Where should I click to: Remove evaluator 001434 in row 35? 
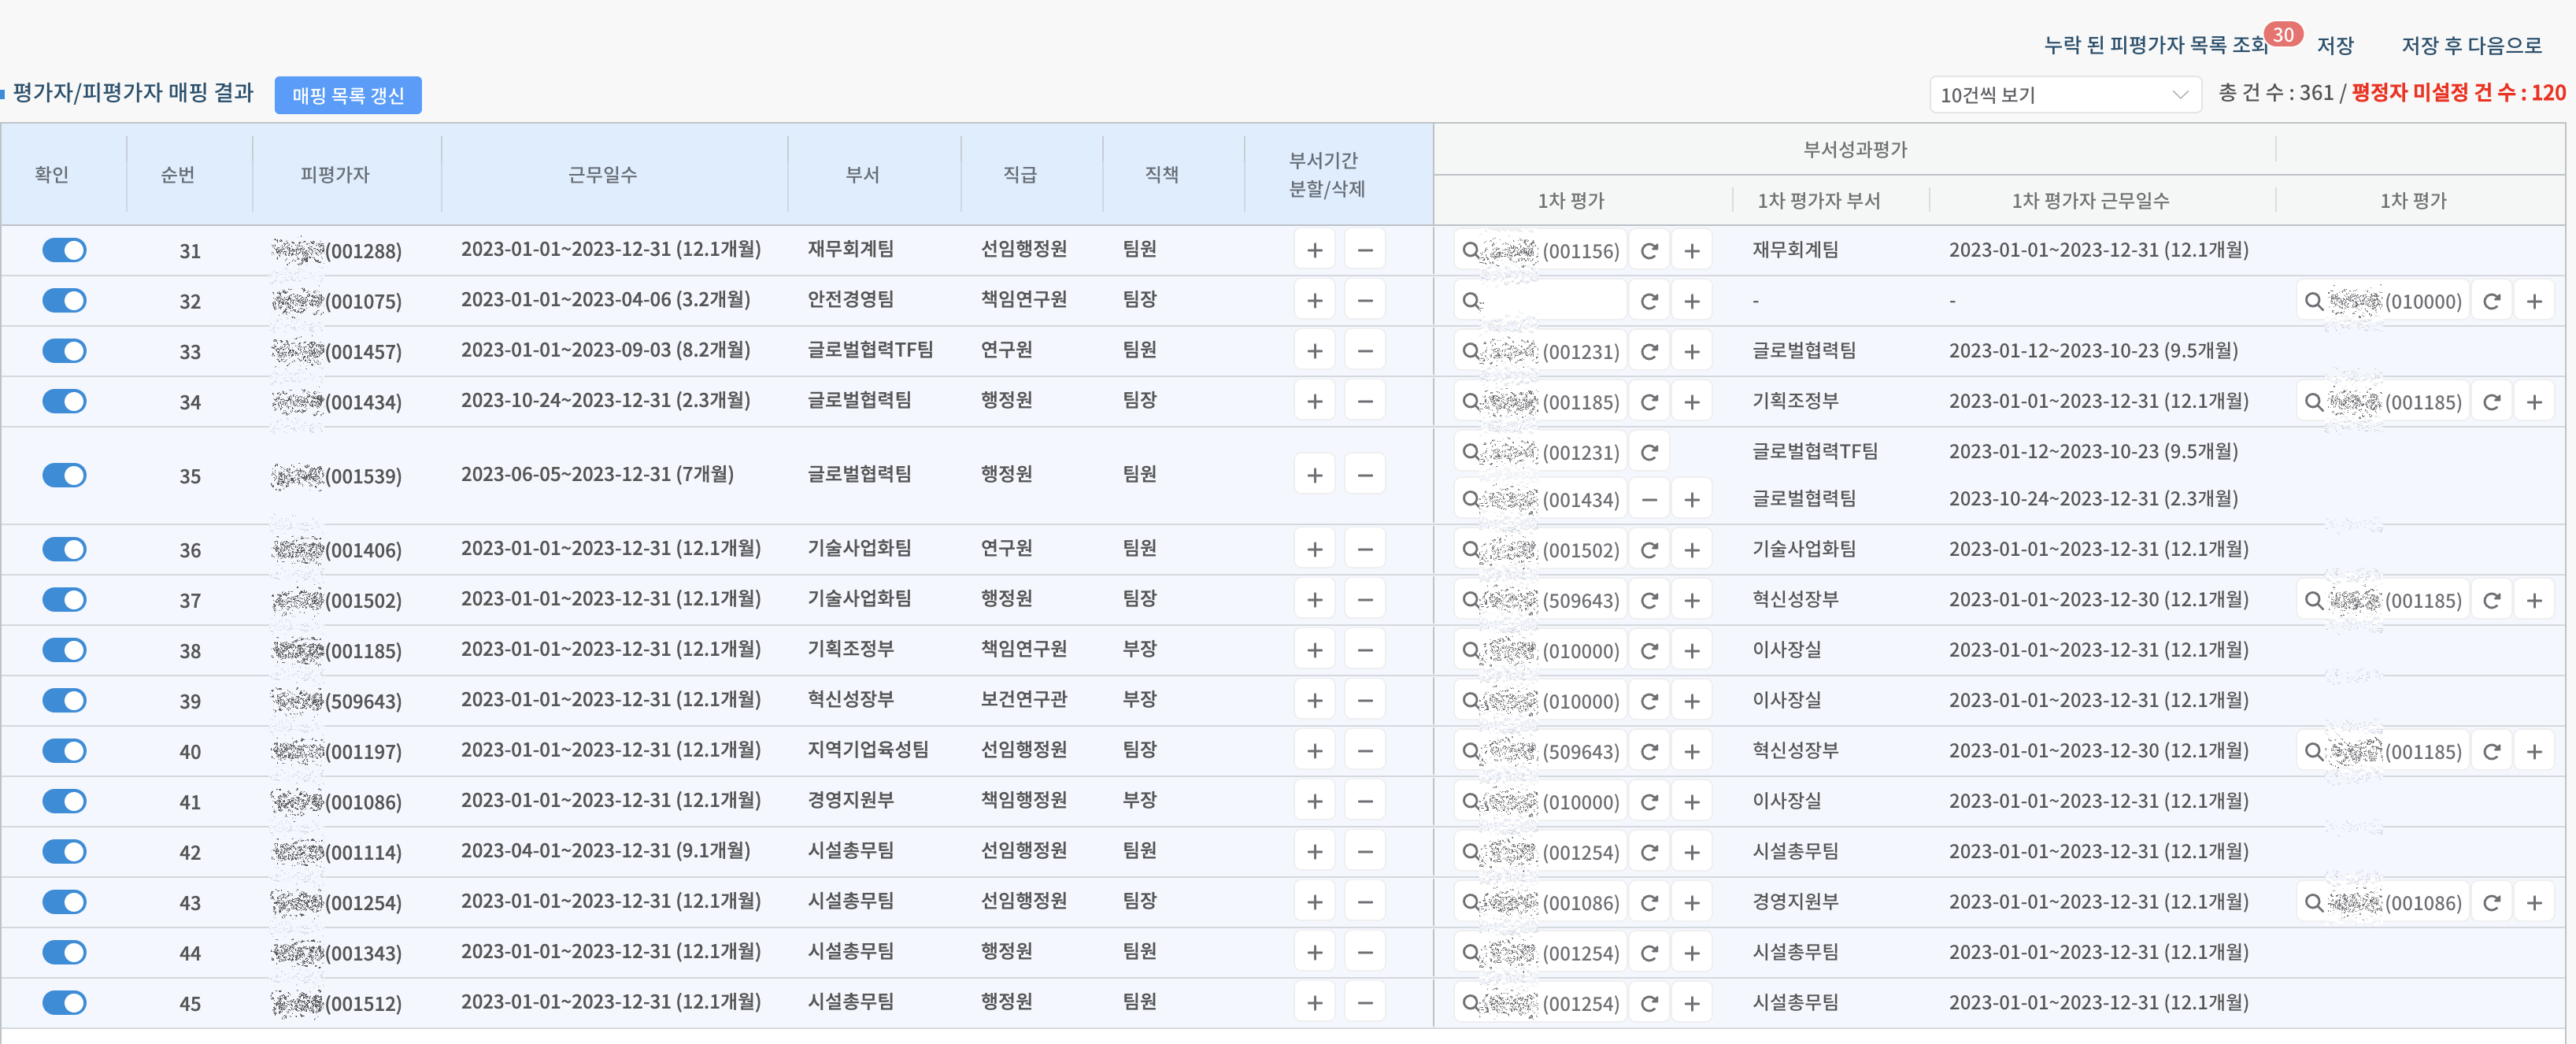1649,499
